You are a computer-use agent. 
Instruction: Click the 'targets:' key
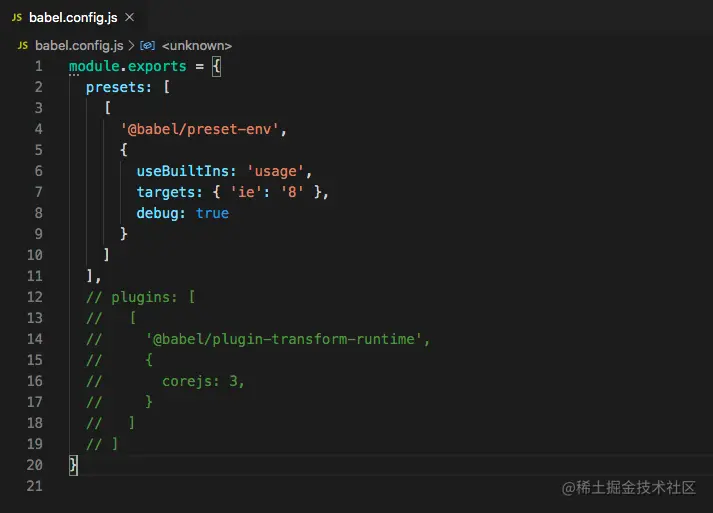coord(169,192)
